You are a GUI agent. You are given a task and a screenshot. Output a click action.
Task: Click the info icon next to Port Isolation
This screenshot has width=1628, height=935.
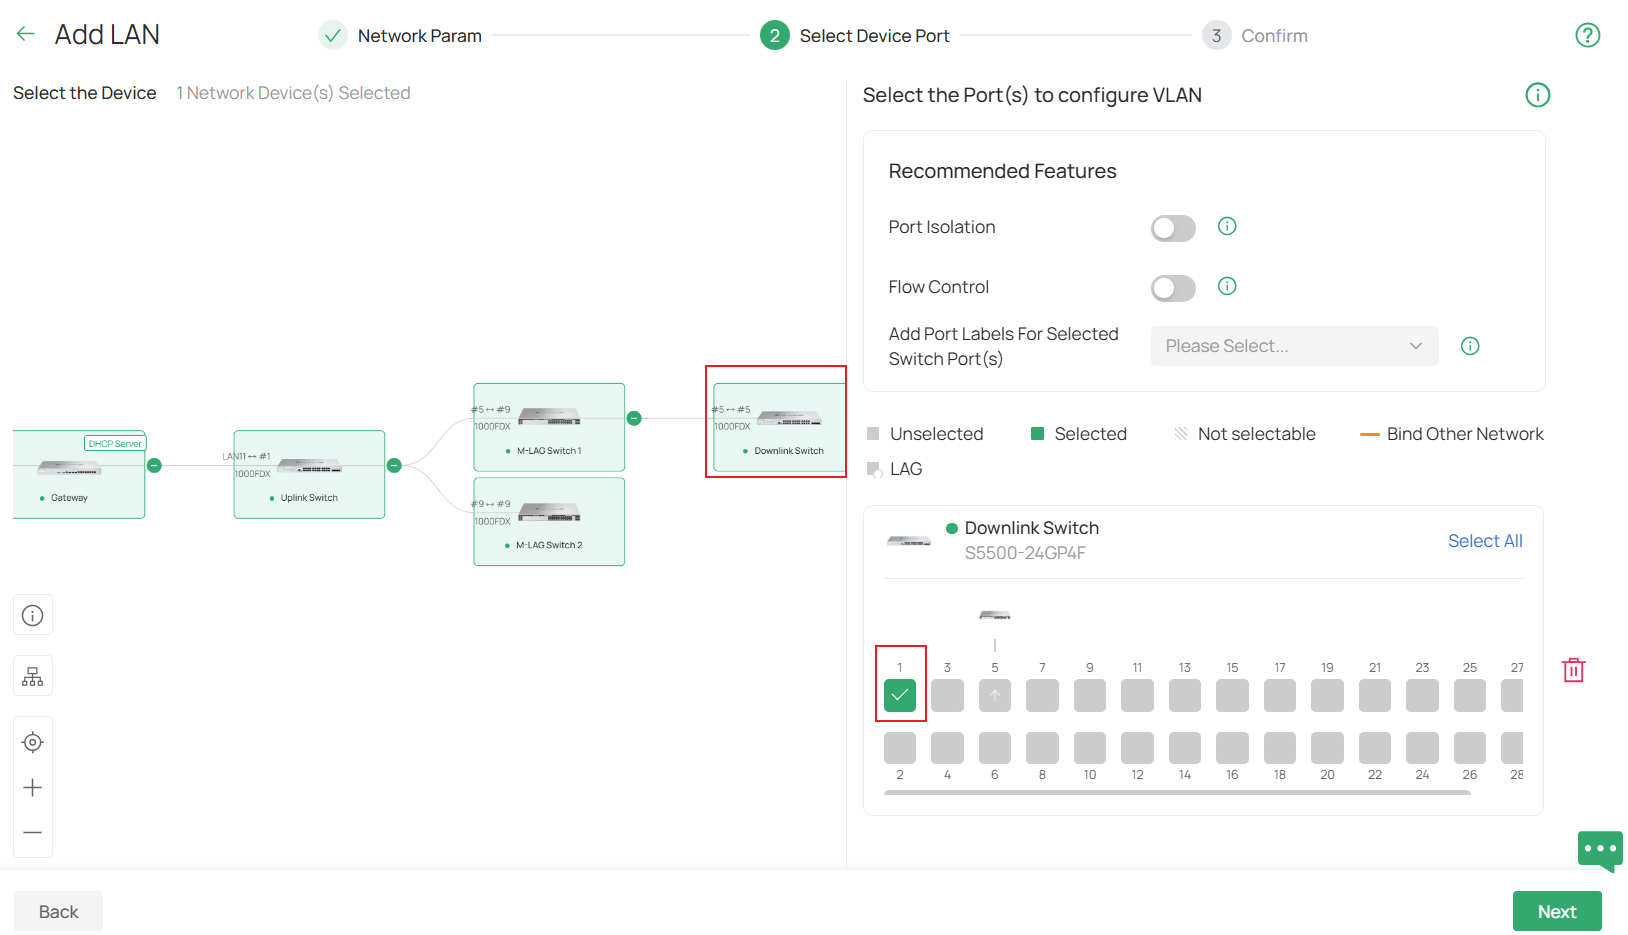tap(1227, 226)
